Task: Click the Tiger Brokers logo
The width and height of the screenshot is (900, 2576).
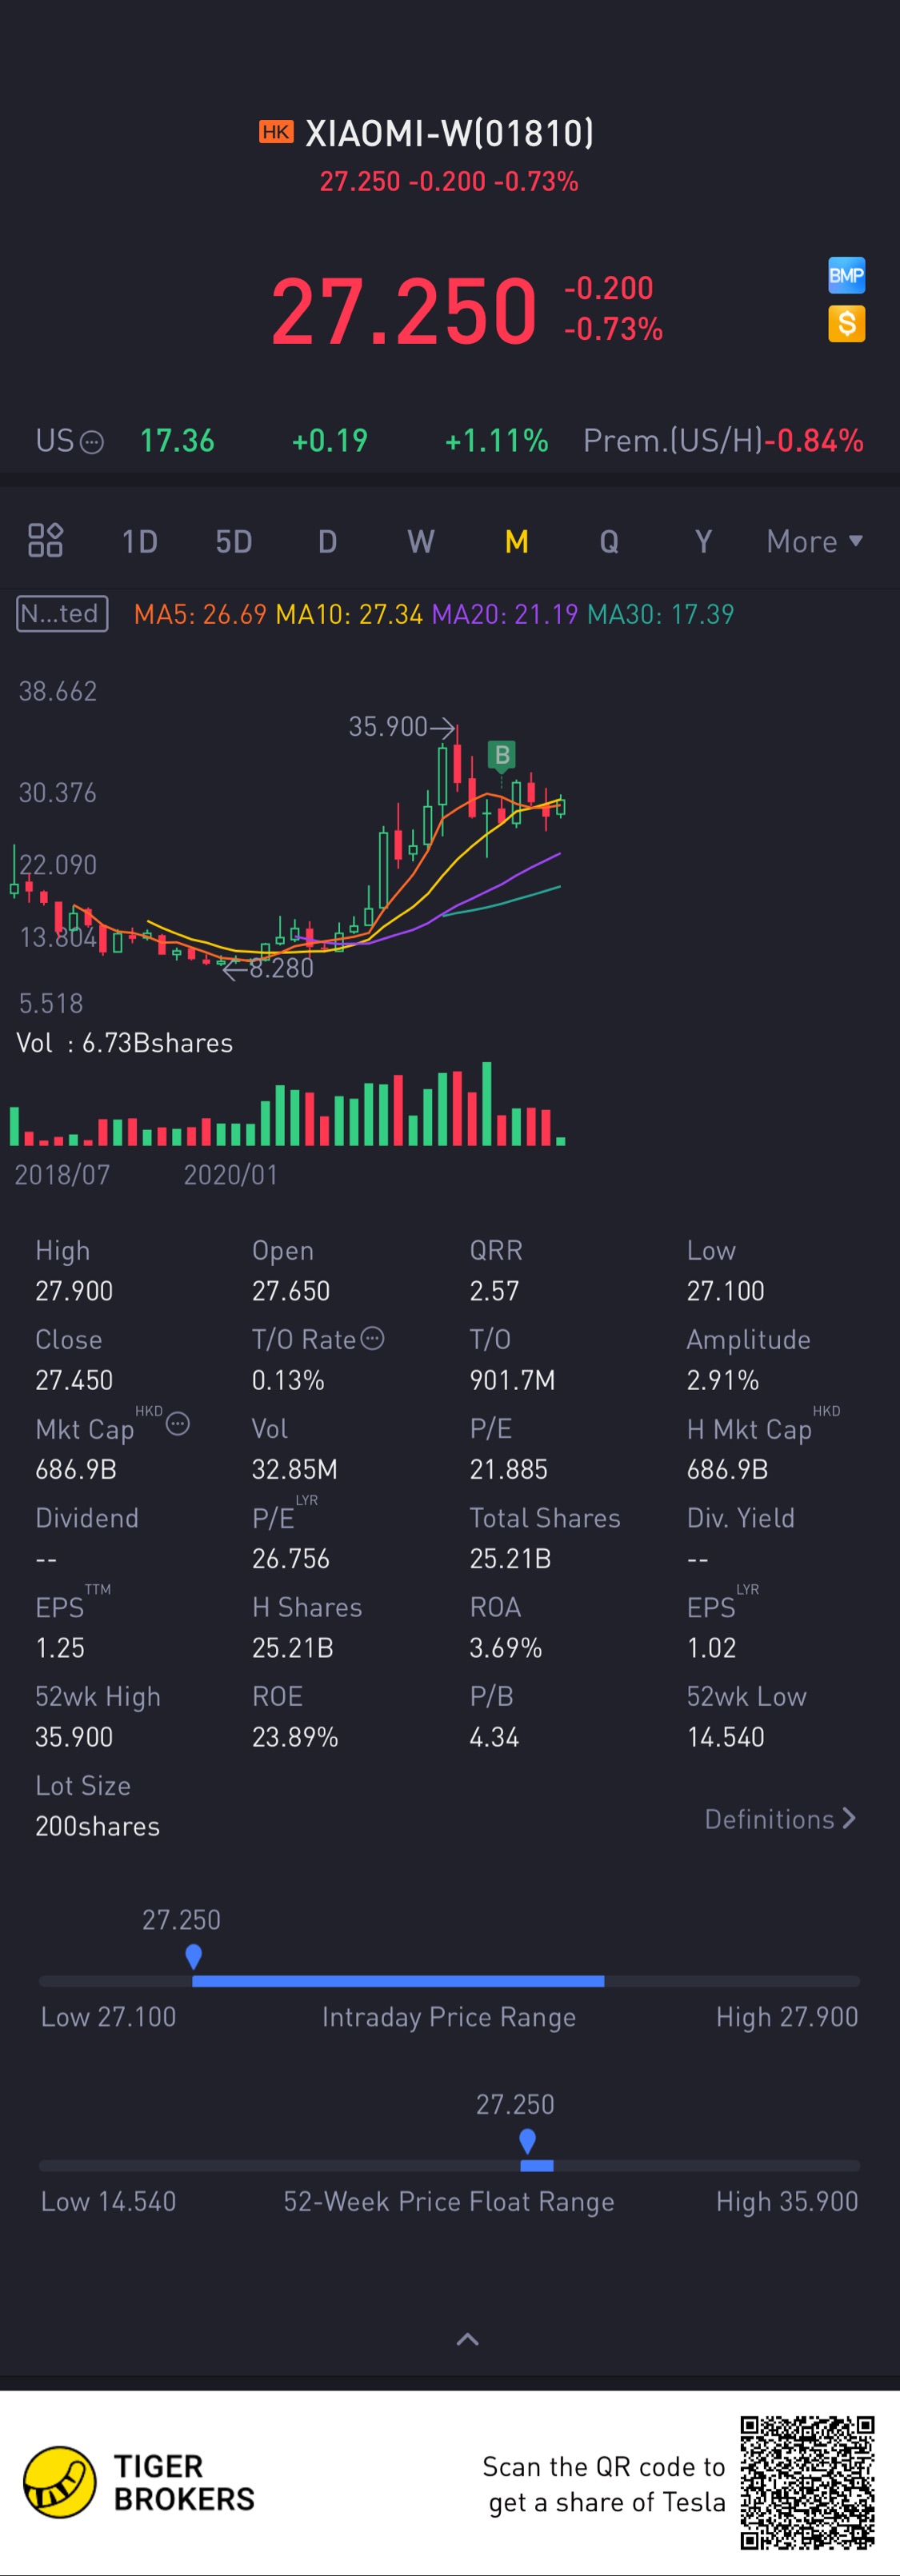Action: point(60,2482)
